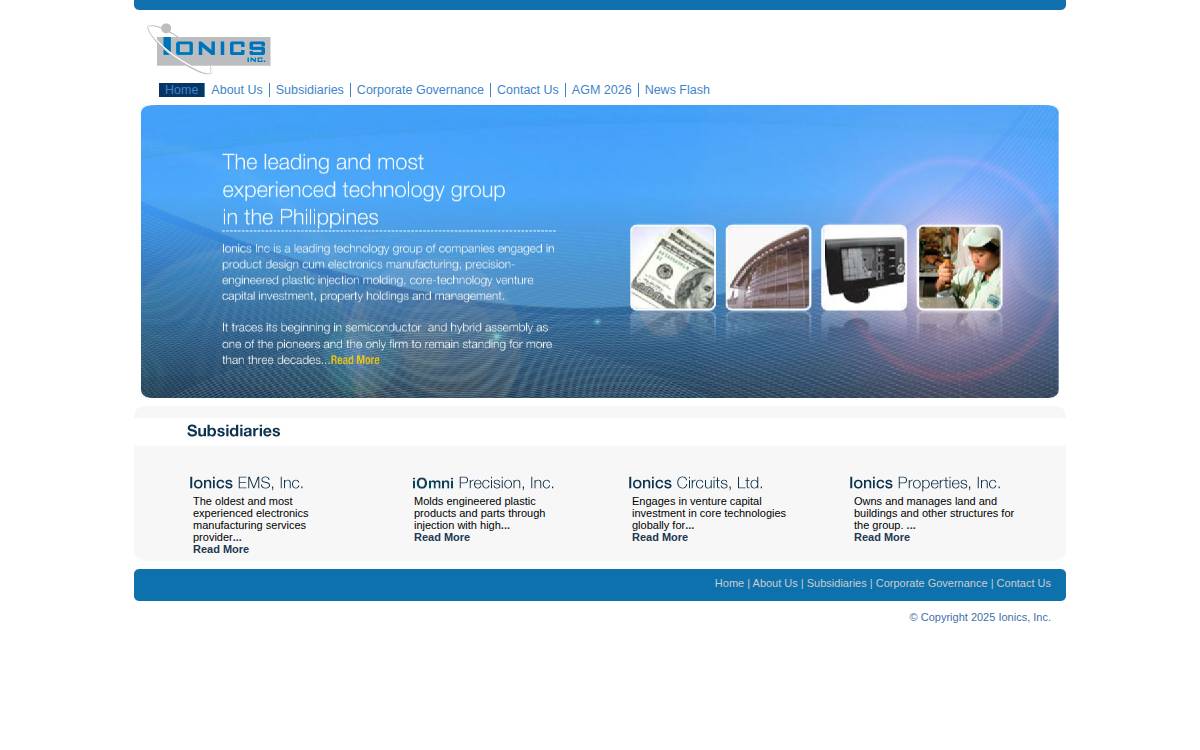Open Subsidiaries in the top navigation
1200x750 pixels.
[310, 90]
